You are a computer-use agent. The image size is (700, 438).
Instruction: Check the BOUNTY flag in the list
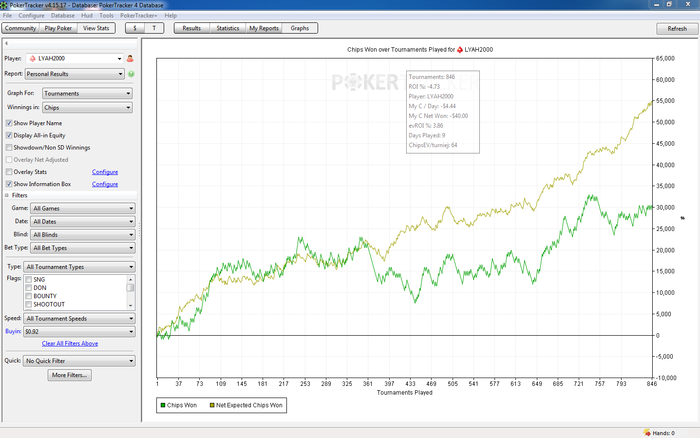(x=29, y=296)
